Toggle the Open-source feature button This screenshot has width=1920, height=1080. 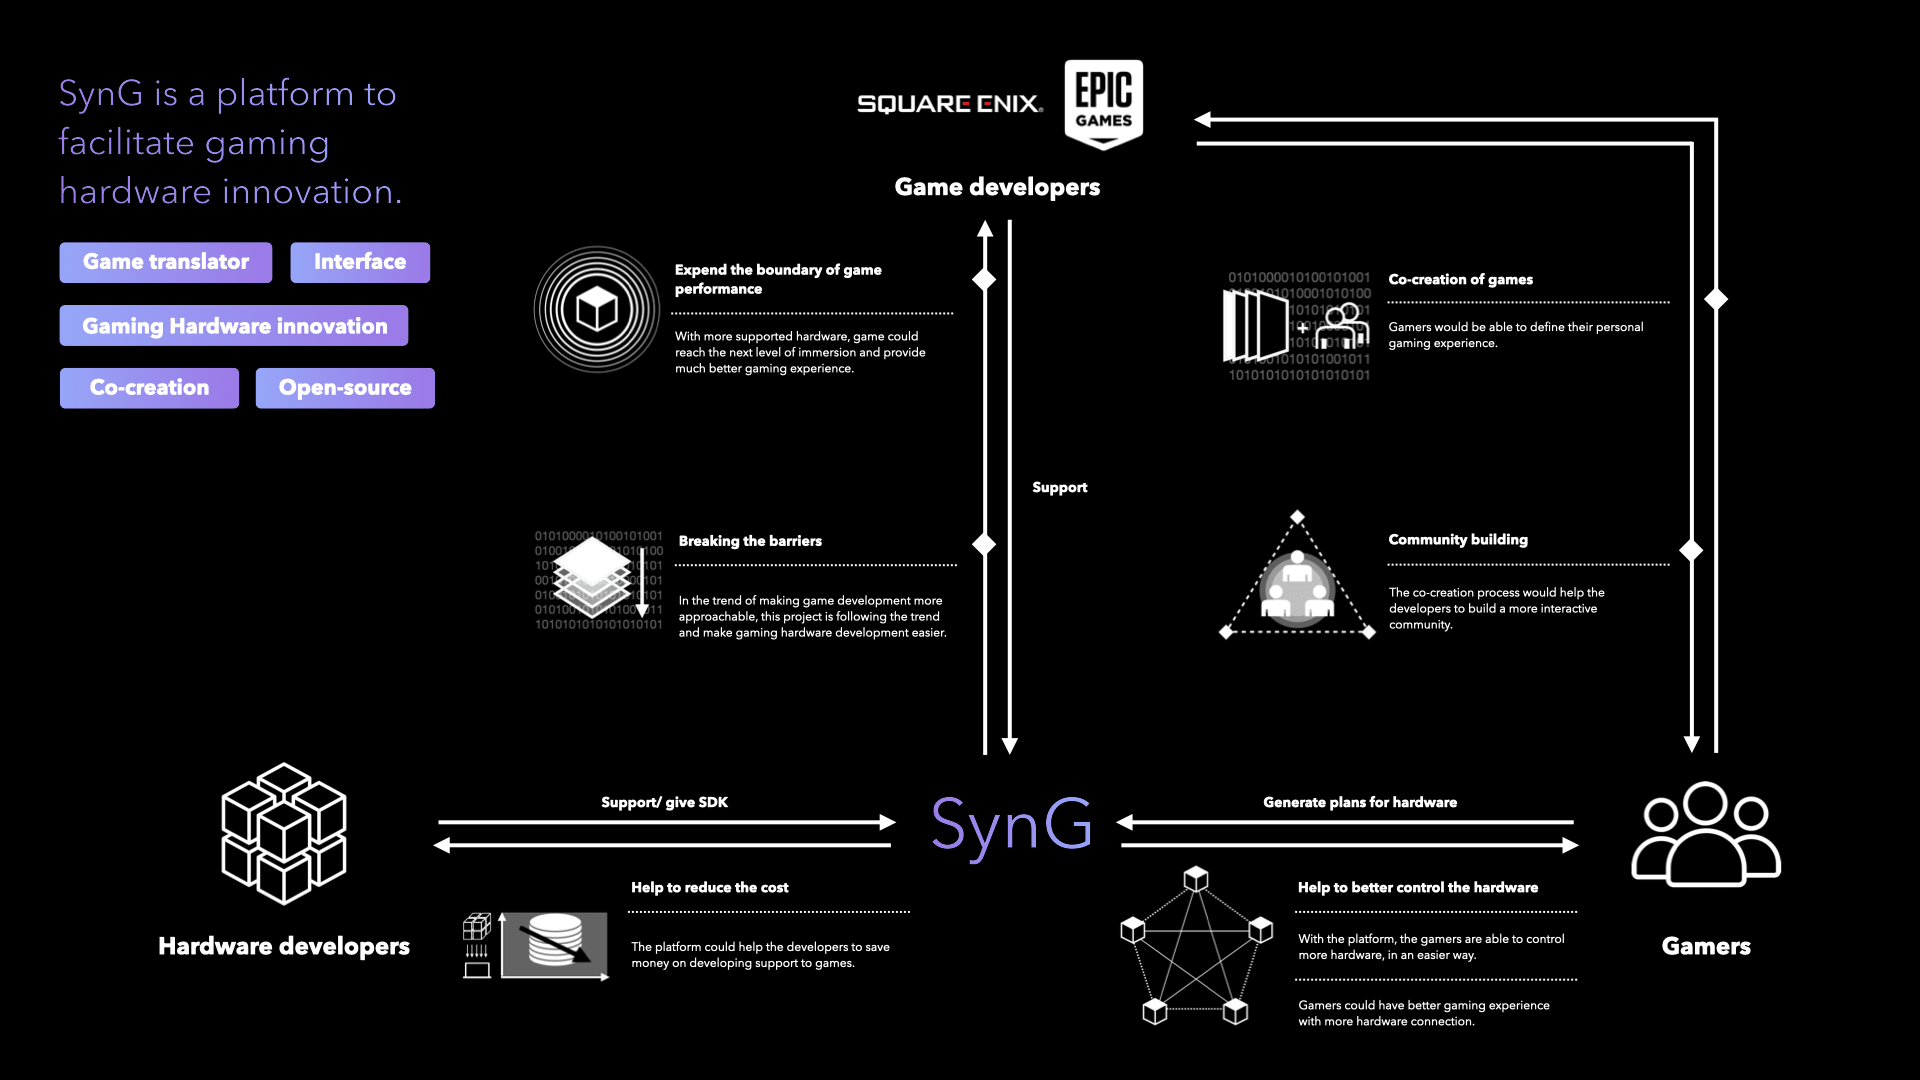344,388
